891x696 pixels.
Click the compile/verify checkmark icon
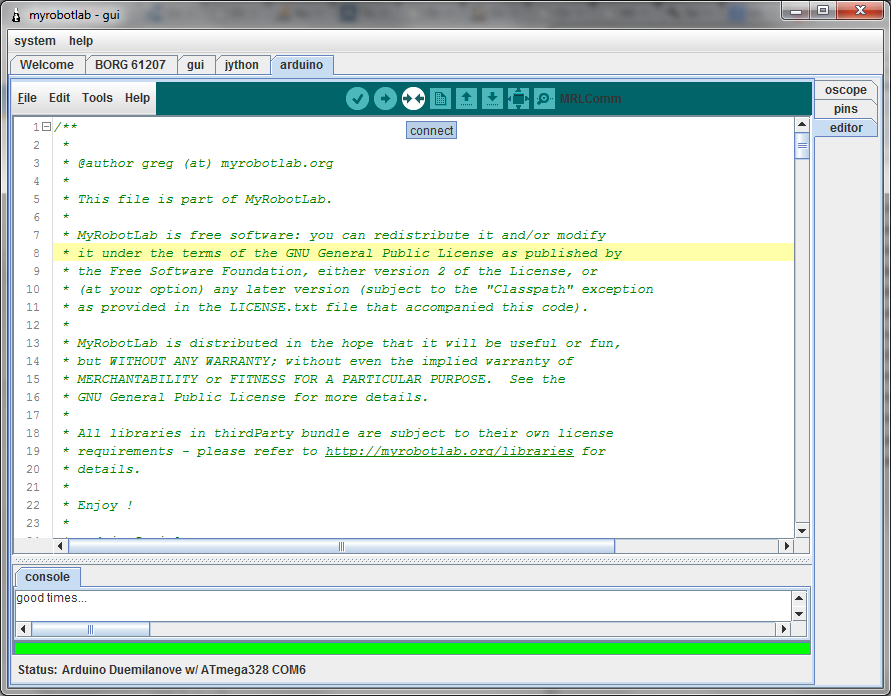point(357,99)
